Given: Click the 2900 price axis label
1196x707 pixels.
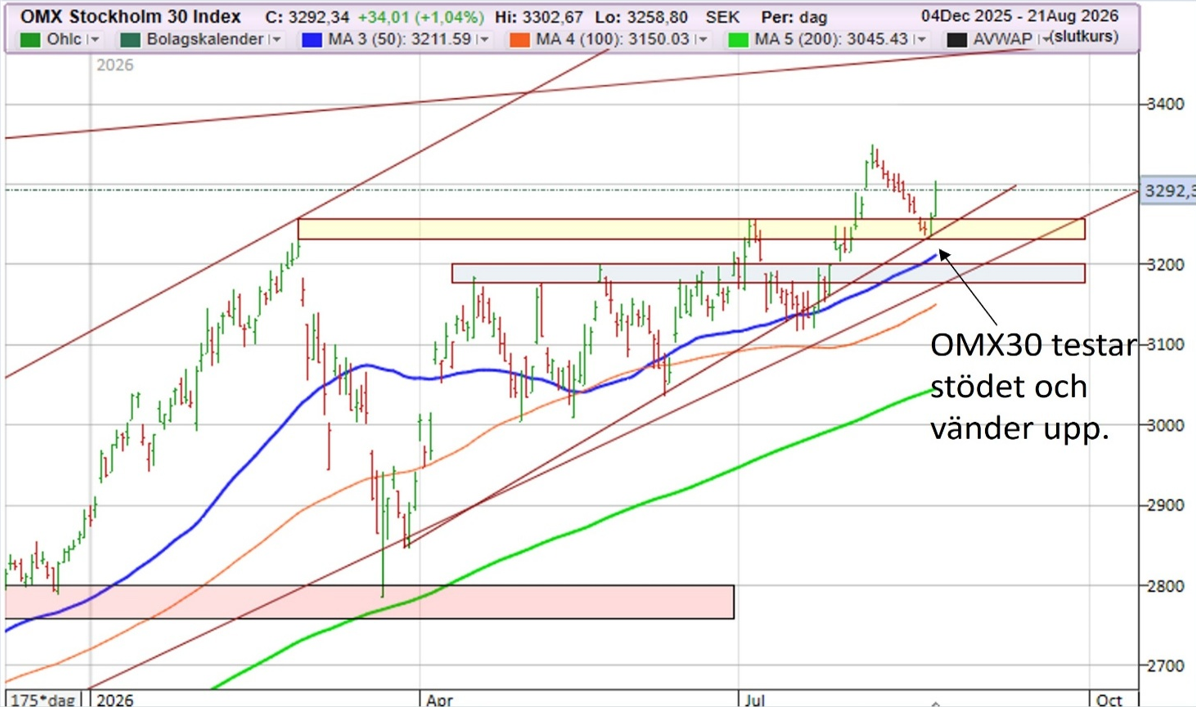Looking at the screenshot, I should tap(1166, 505).
